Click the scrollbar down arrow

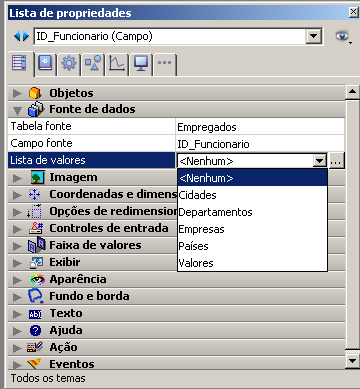(x=352, y=361)
